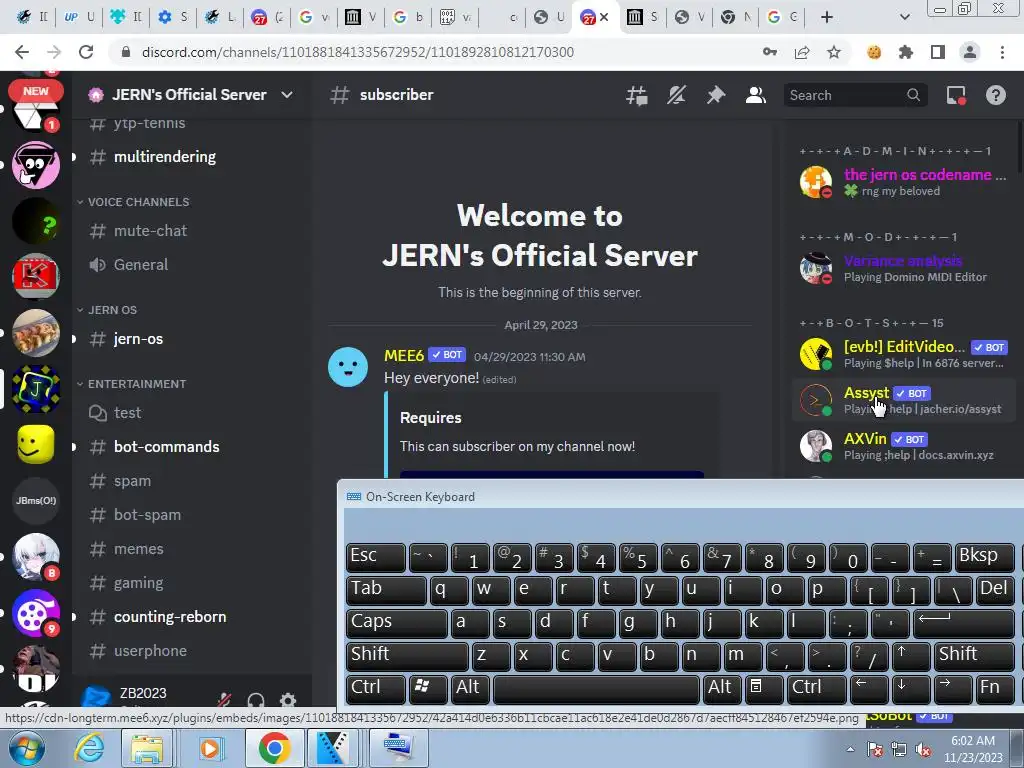Select the server icon with green question mark
This screenshot has width=1024, height=768.
point(36,221)
